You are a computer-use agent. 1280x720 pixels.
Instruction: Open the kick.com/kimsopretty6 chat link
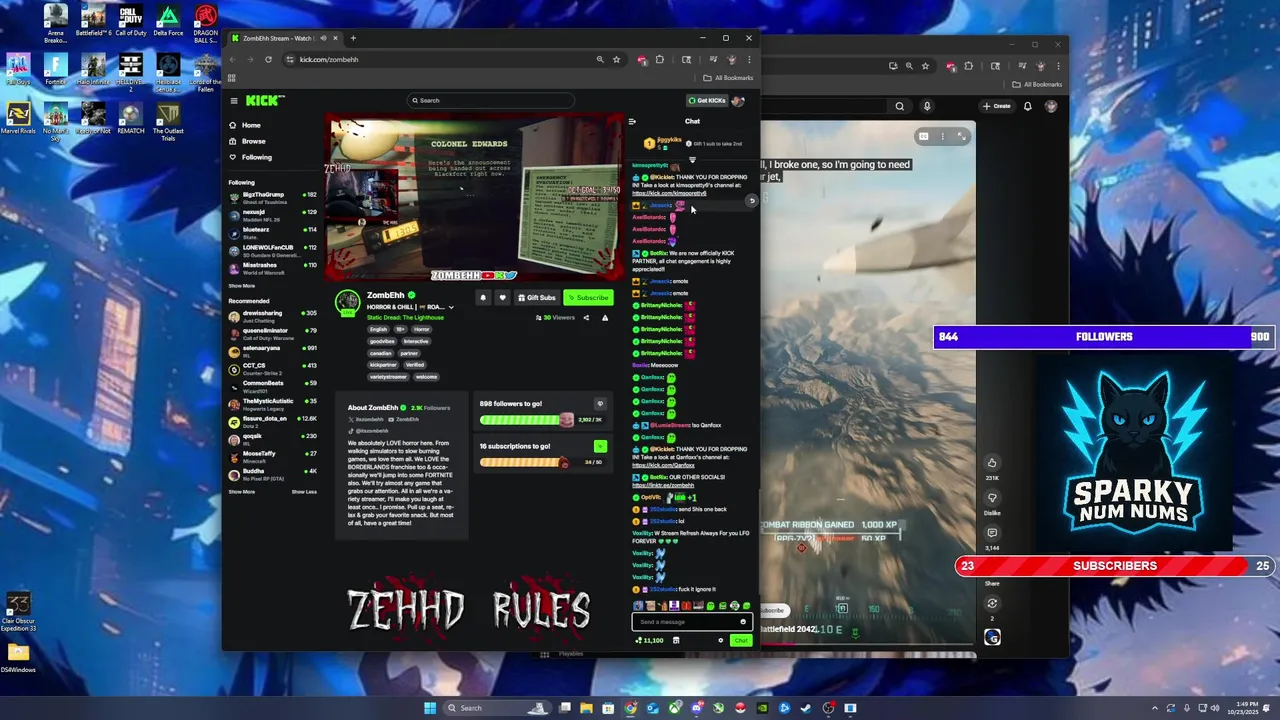click(669, 193)
